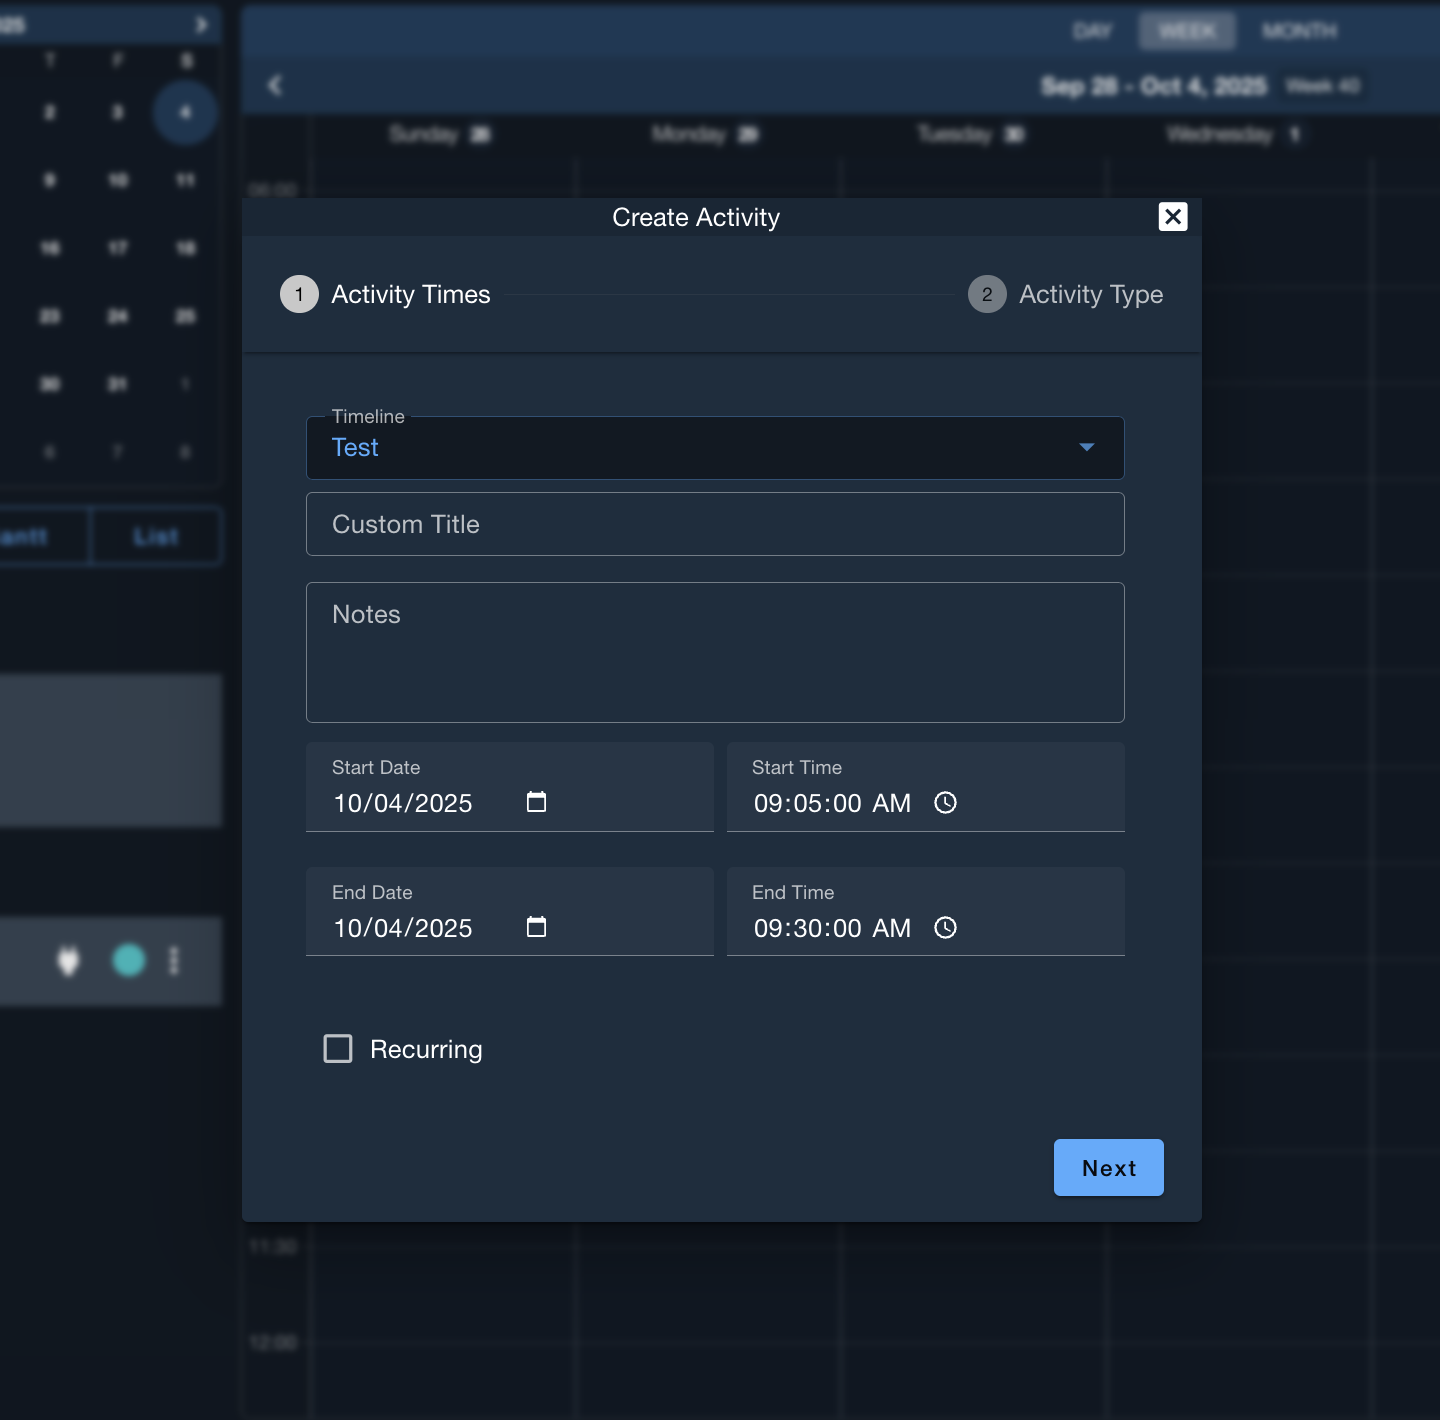The width and height of the screenshot is (1440, 1420).
Task: Switch to the MONTH view tab
Action: coord(1298,31)
